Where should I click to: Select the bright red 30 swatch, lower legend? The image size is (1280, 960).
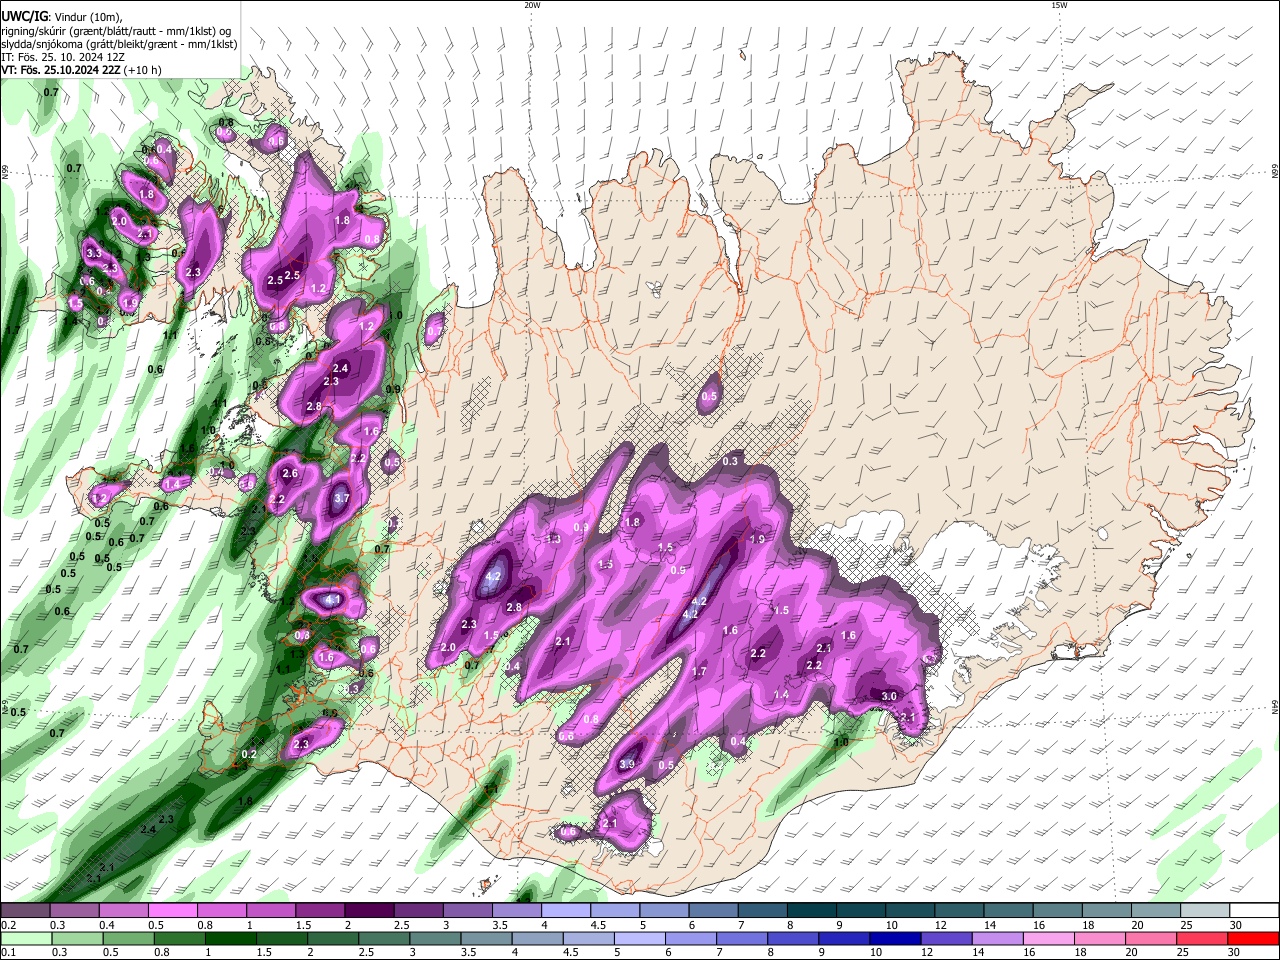(x=1254, y=938)
